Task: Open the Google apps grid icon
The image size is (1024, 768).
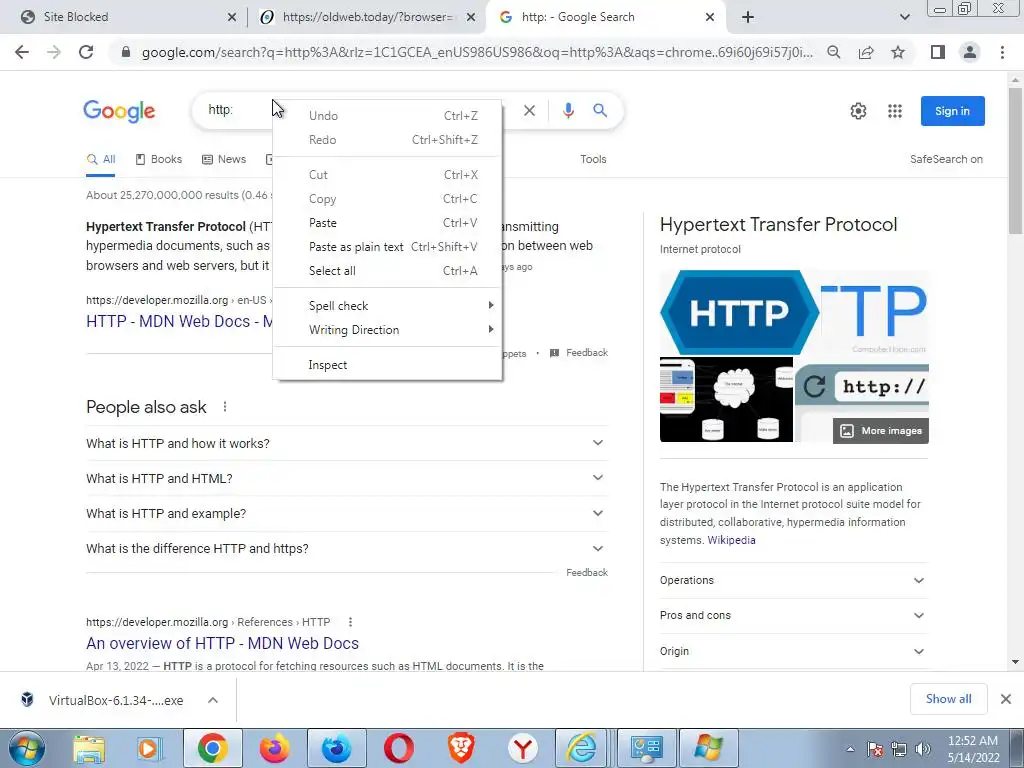Action: pyautogui.click(x=895, y=111)
